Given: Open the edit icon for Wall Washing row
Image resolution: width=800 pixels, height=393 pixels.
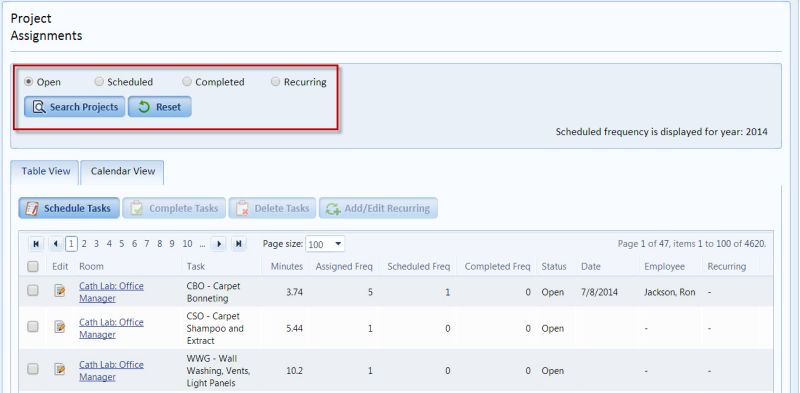Looking at the screenshot, I should click(x=60, y=369).
